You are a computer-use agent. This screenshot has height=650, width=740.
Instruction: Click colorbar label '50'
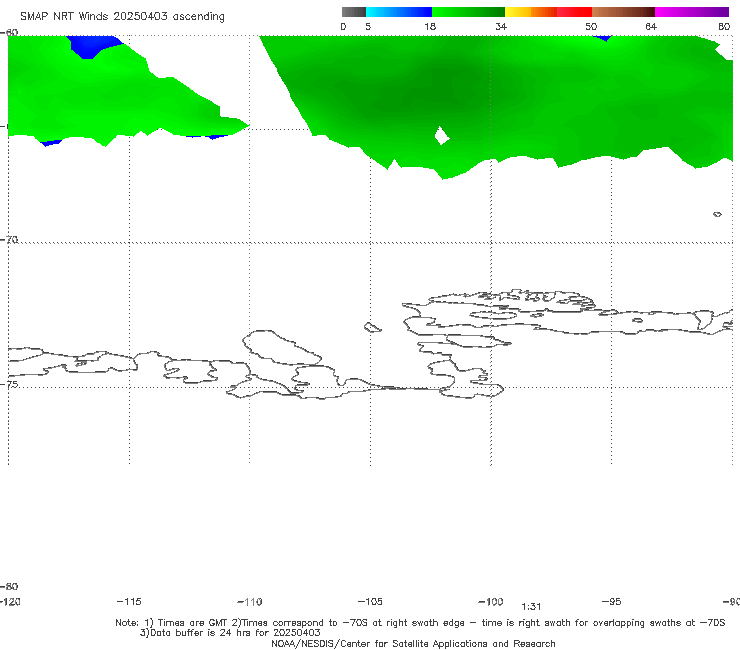tap(591, 26)
